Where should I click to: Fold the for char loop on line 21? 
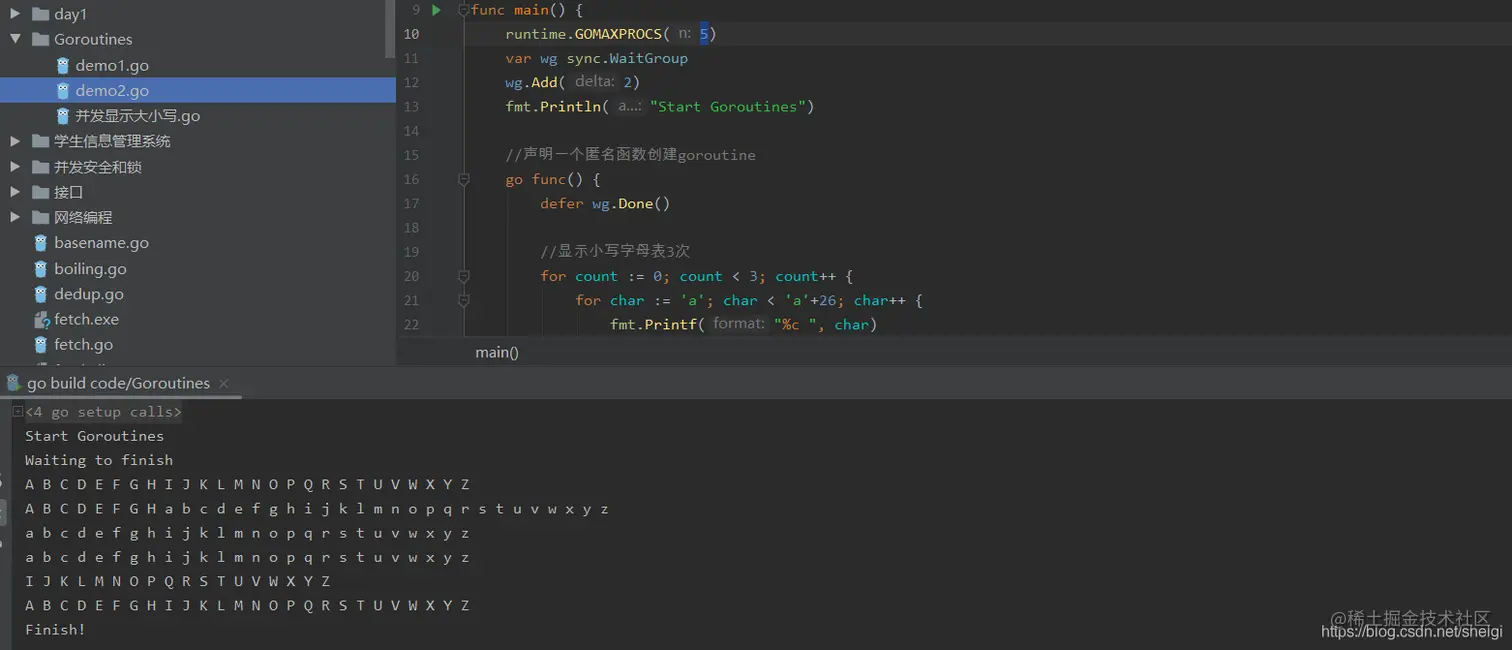pyautogui.click(x=463, y=300)
